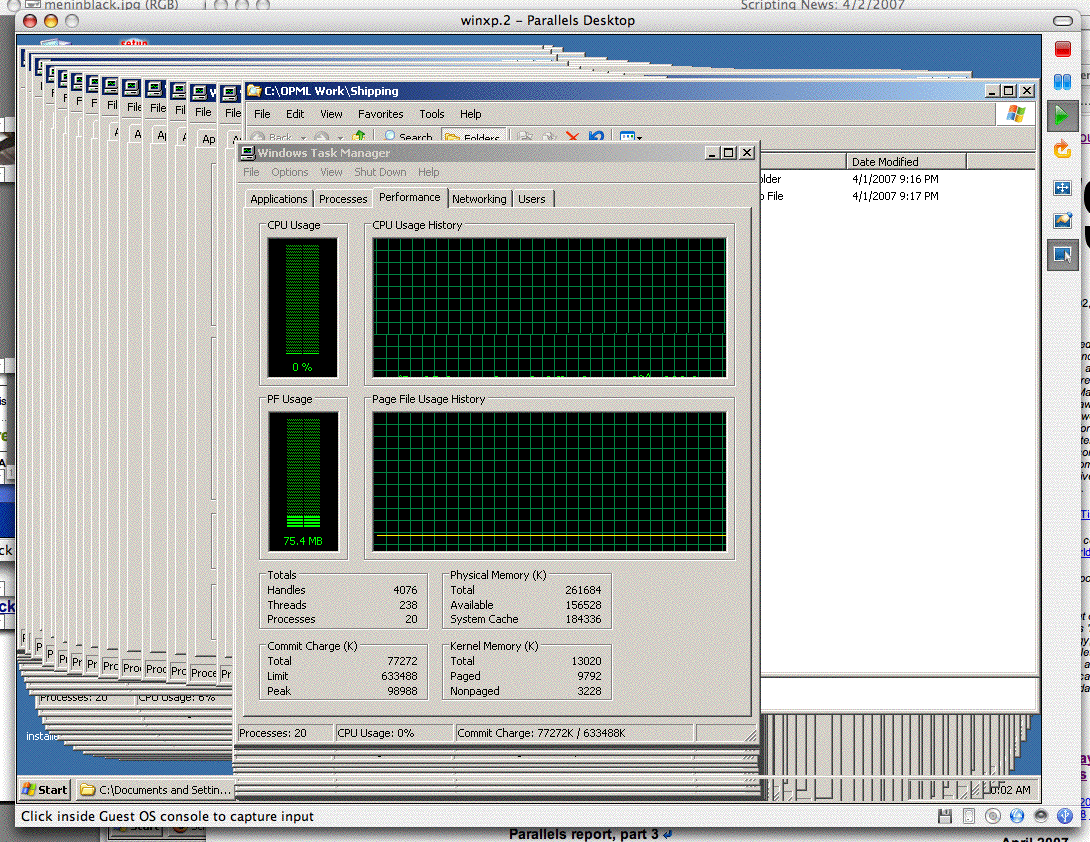Click the network globe icon in Parallels status bar
This screenshot has height=842, width=1090.
(1017, 817)
